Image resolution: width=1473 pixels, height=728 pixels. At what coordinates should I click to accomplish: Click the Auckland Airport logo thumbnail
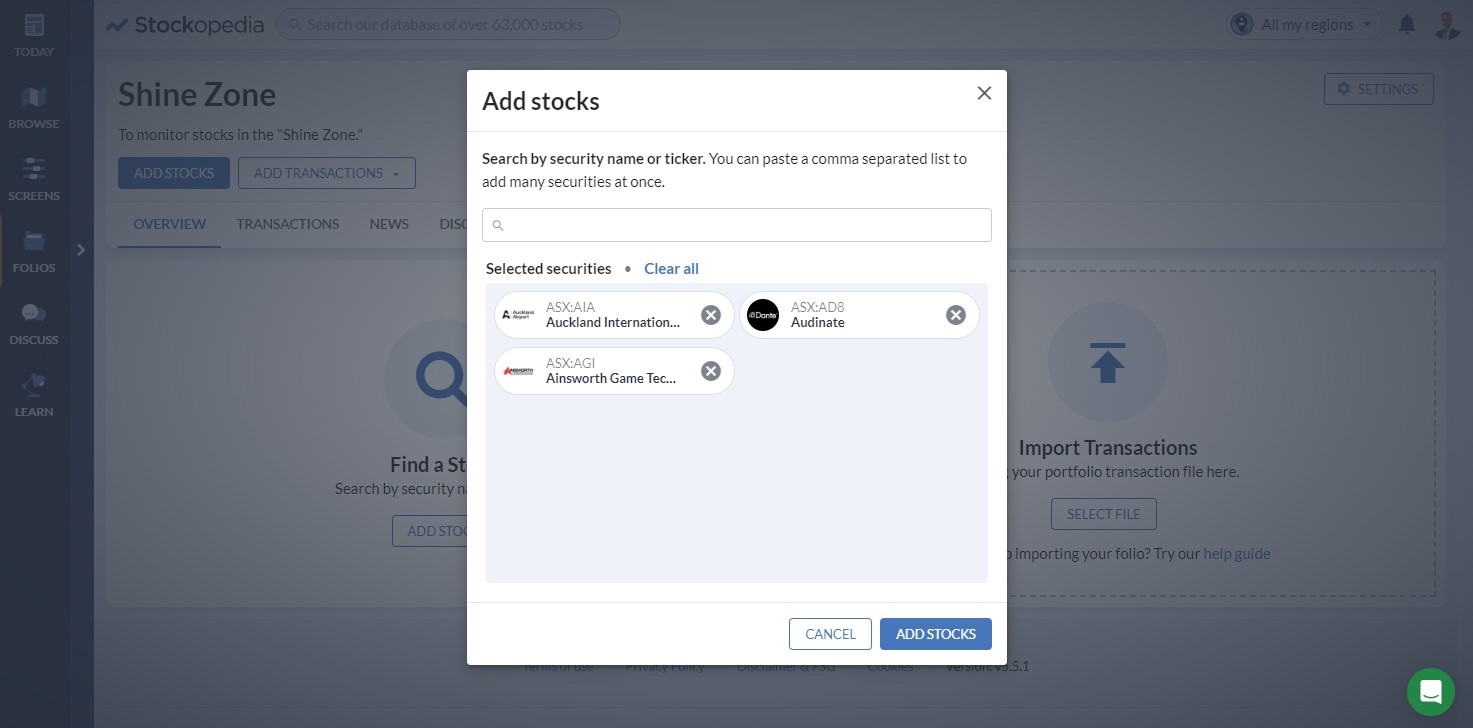click(518, 315)
